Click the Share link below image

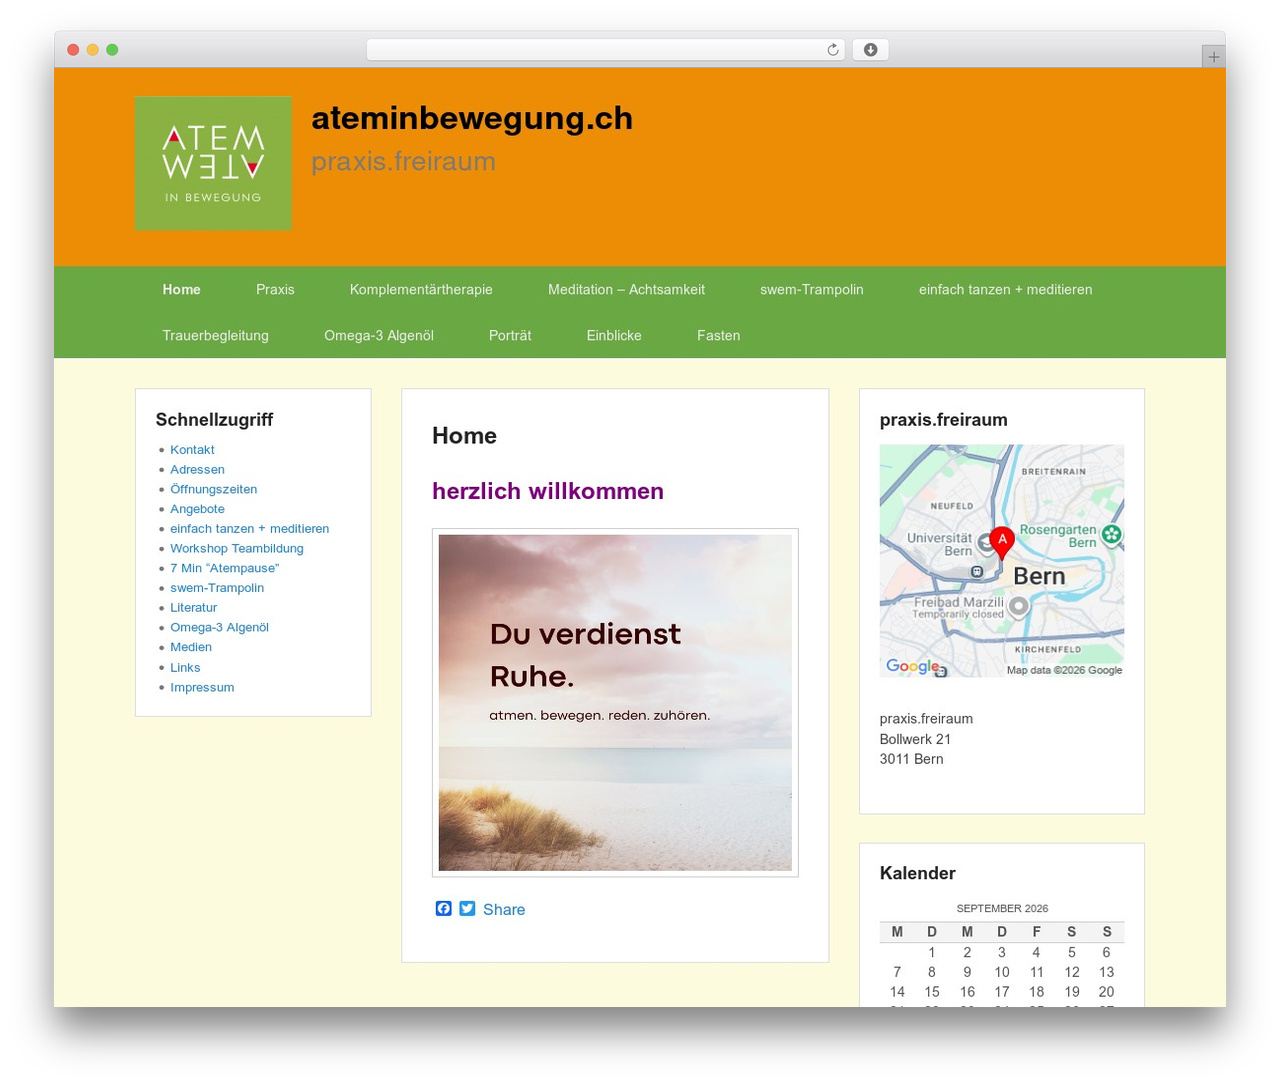[x=504, y=909]
